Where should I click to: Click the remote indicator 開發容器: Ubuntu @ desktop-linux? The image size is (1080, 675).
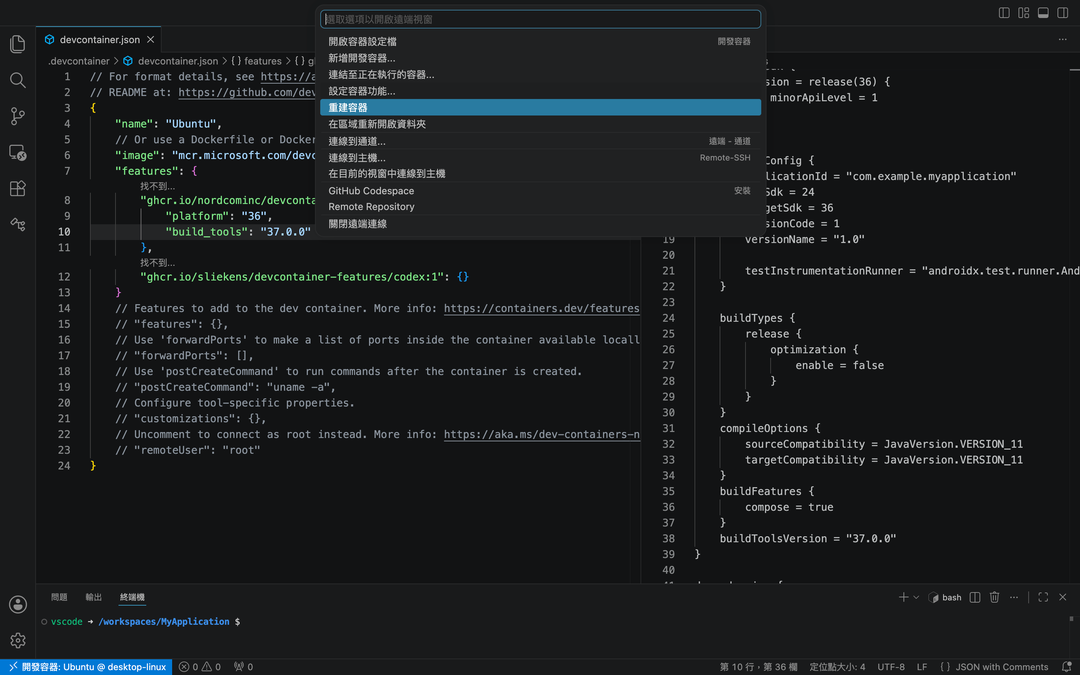[x=87, y=667]
